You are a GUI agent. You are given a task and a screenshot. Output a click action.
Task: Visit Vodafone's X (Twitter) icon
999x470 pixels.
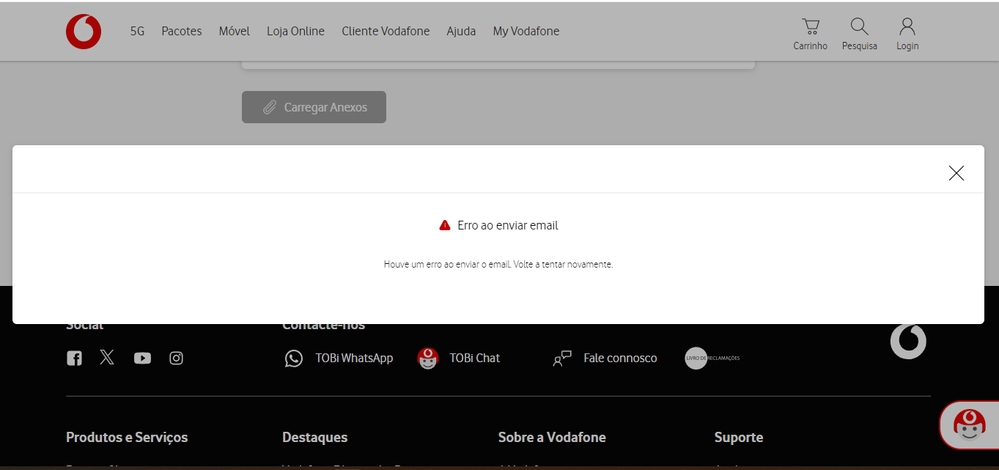(x=107, y=357)
